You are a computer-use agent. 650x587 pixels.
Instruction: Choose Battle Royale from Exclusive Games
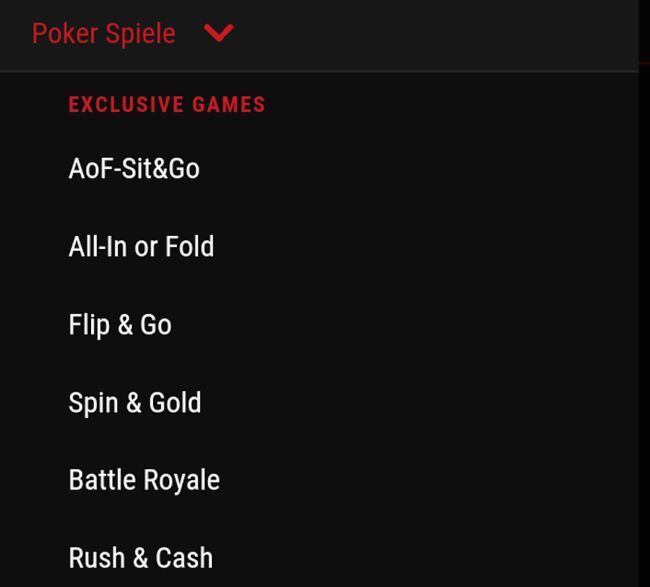[x=144, y=480]
